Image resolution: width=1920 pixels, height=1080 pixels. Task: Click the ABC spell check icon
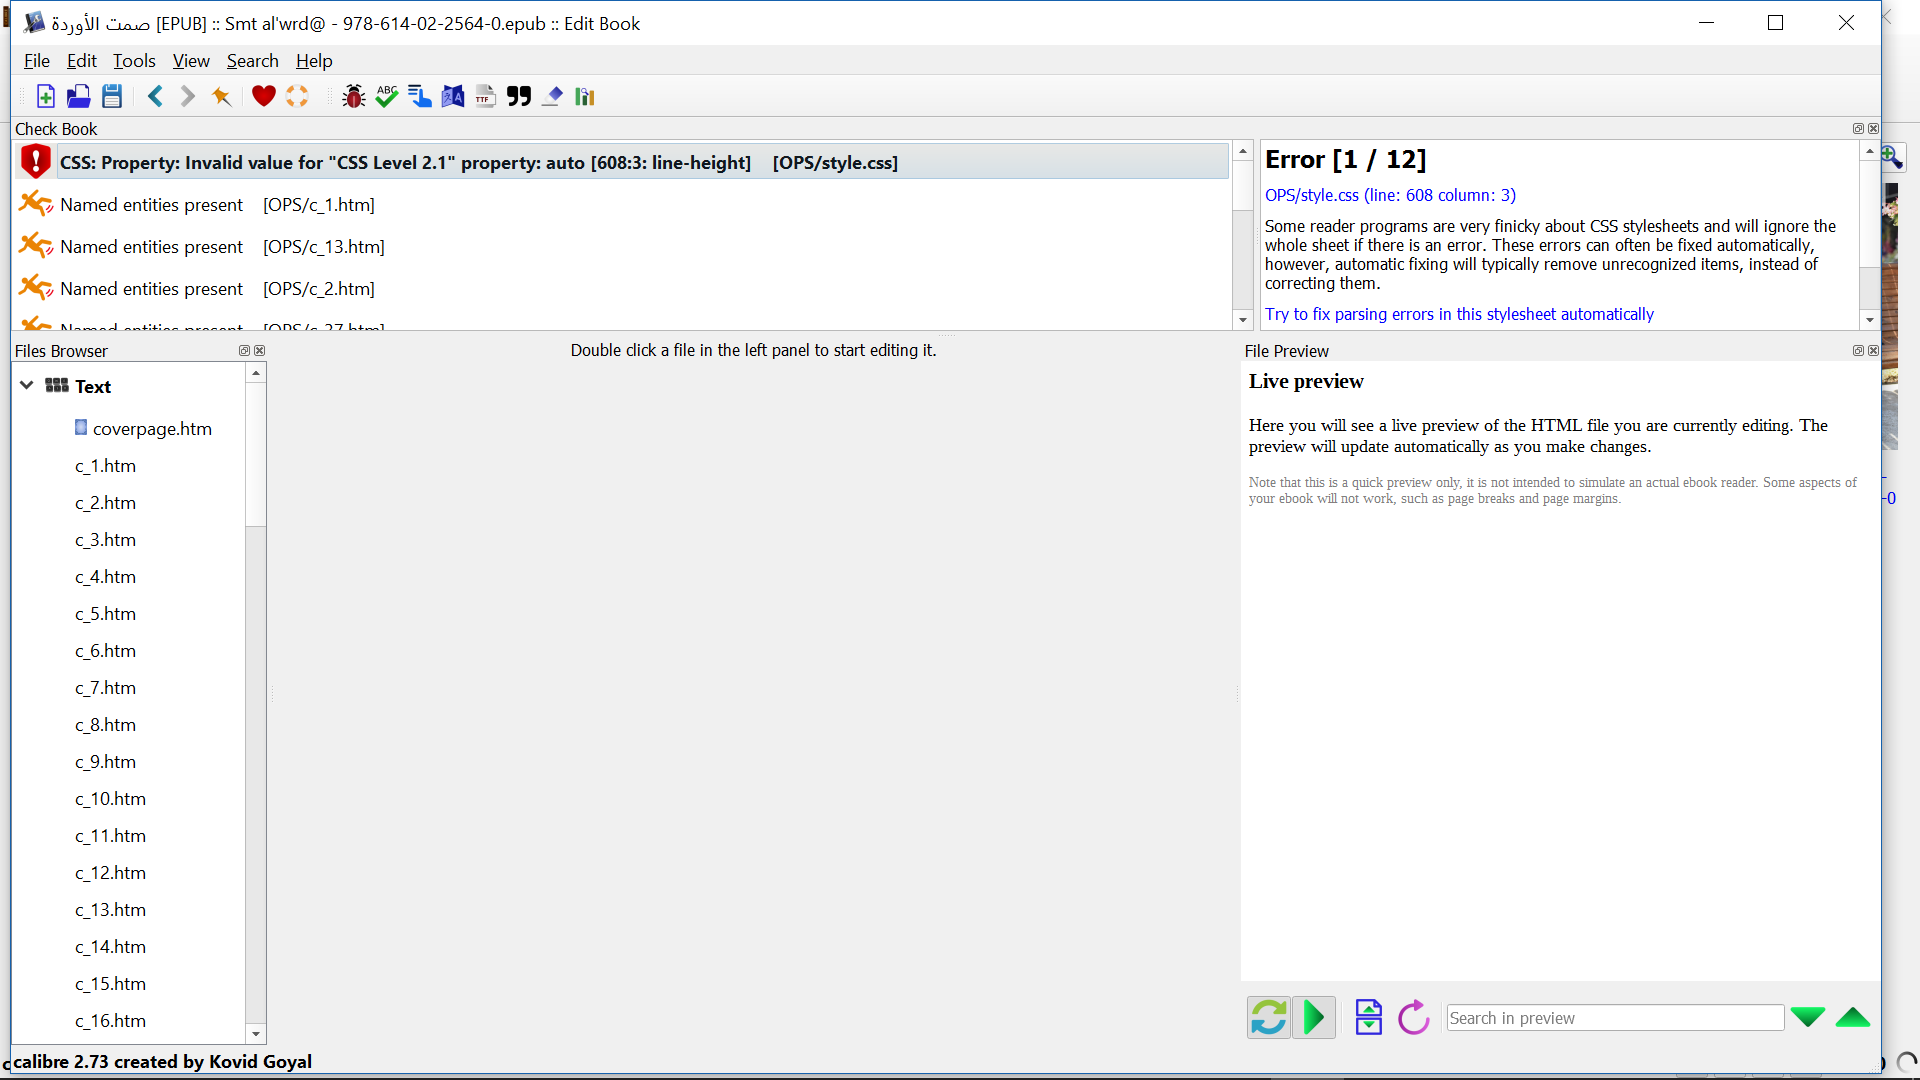point(387,96)
